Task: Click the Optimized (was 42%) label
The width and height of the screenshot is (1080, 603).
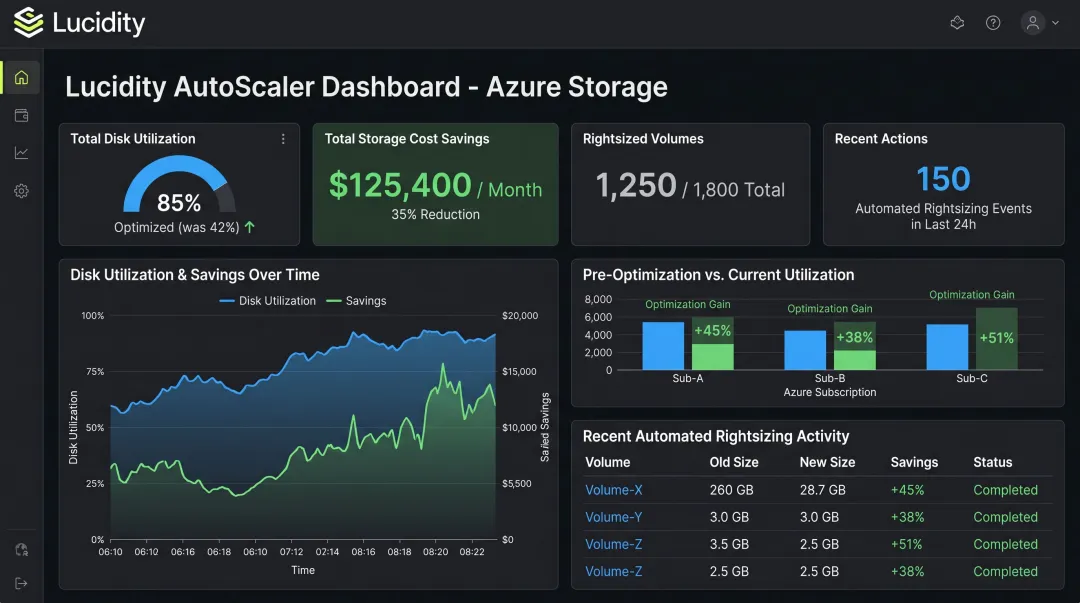Action: coord(176,227)
